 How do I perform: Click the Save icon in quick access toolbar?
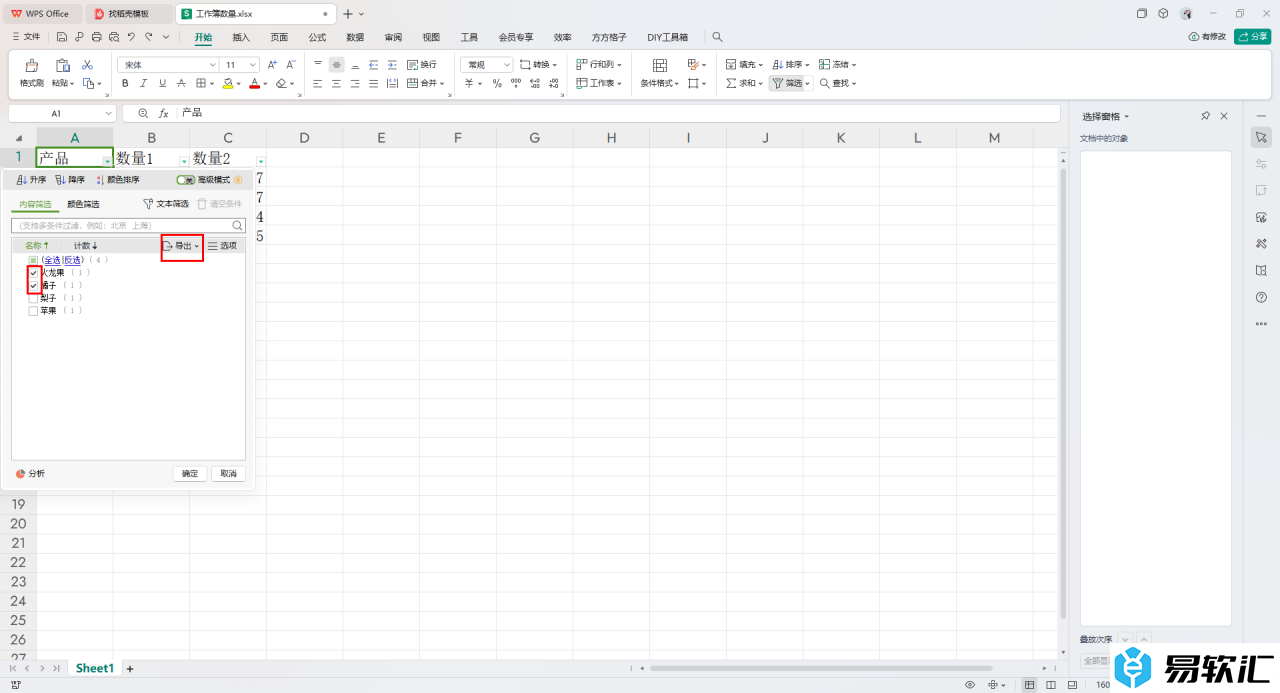click(62, 37)
